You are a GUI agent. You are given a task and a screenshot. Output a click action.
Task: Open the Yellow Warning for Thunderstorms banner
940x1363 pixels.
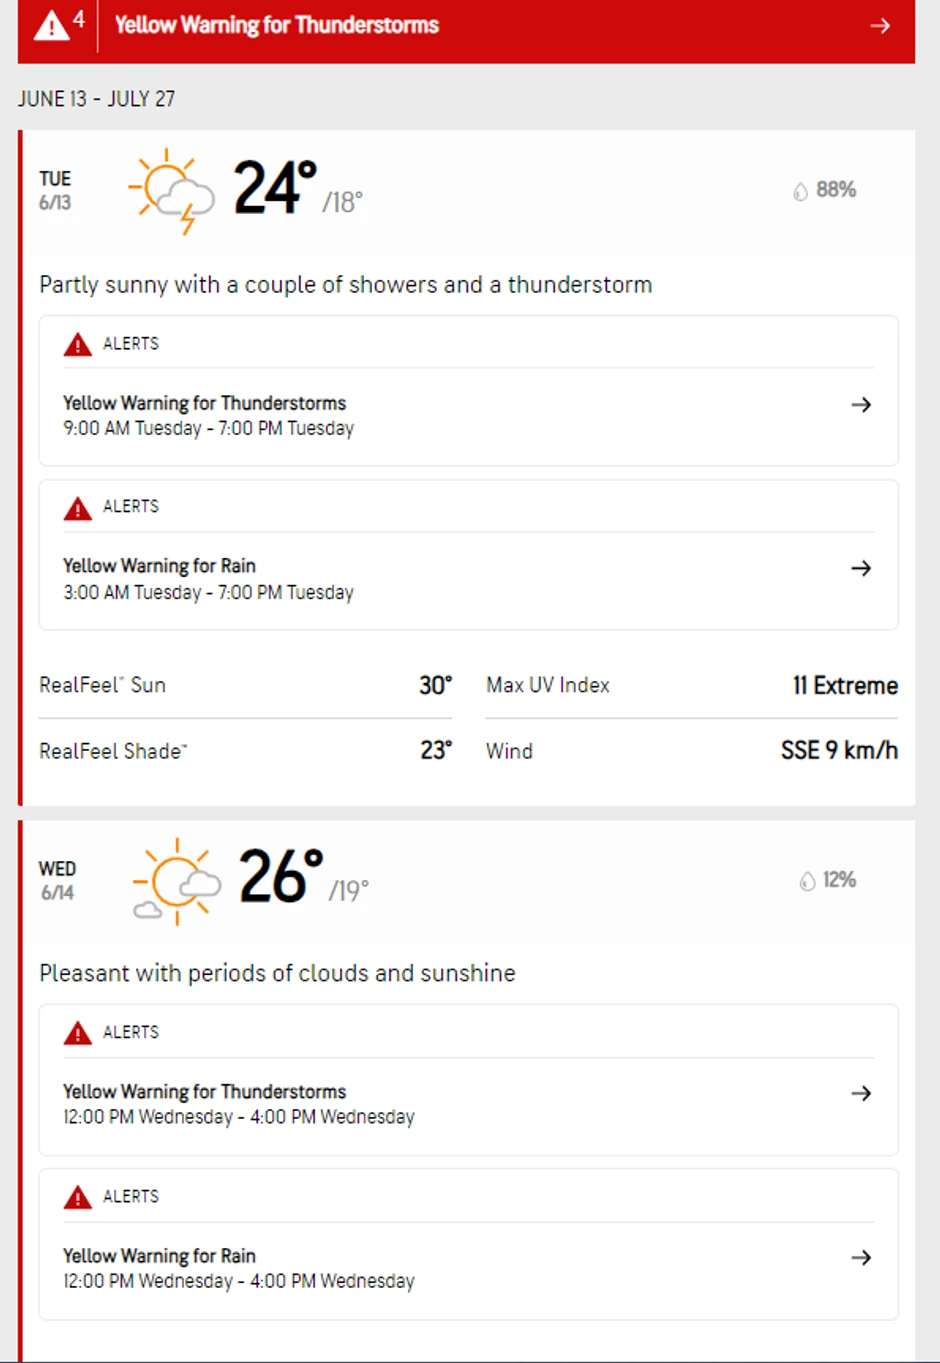pyautogui.click(x=277, y=25)
